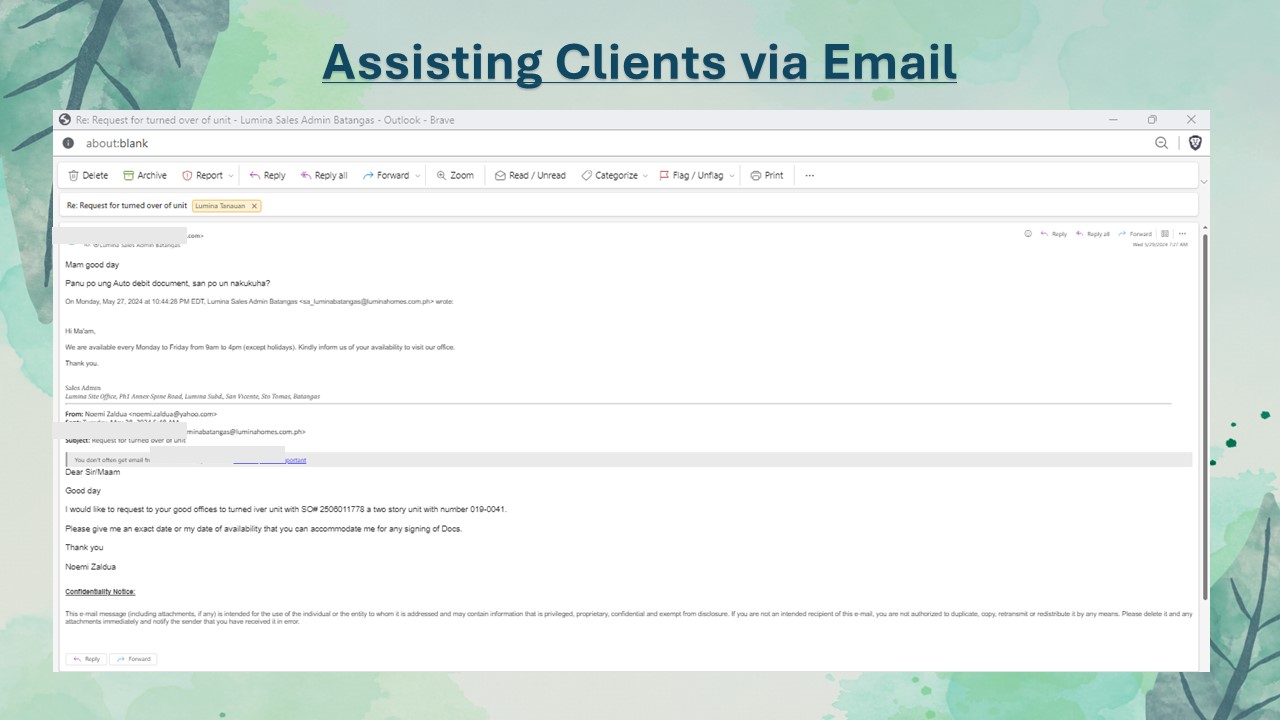Click the "I would like to request" sentence
Image resolution: width=1280 pixels, height=720 pixels.
(286, 509)
